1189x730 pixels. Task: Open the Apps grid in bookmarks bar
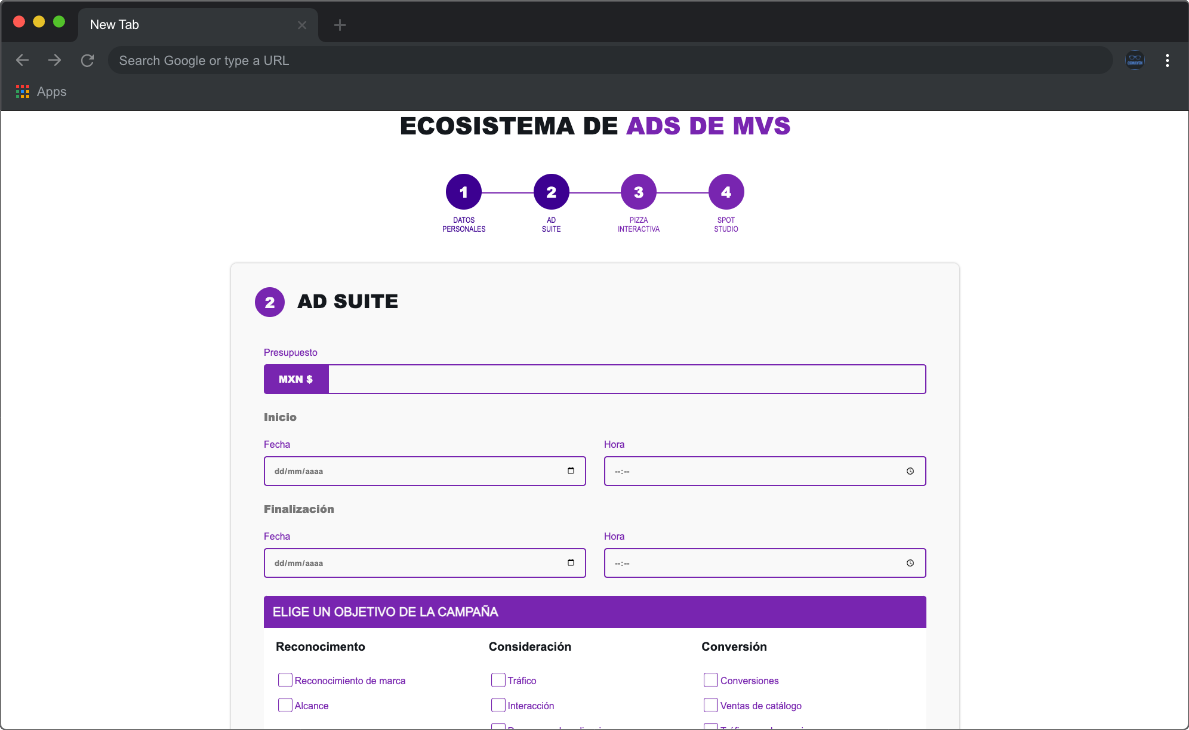(x=23, y=92)
